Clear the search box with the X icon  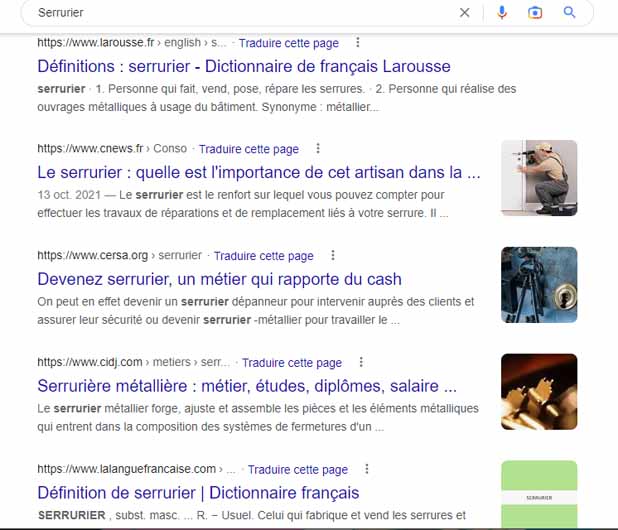[x=465, y=13]
